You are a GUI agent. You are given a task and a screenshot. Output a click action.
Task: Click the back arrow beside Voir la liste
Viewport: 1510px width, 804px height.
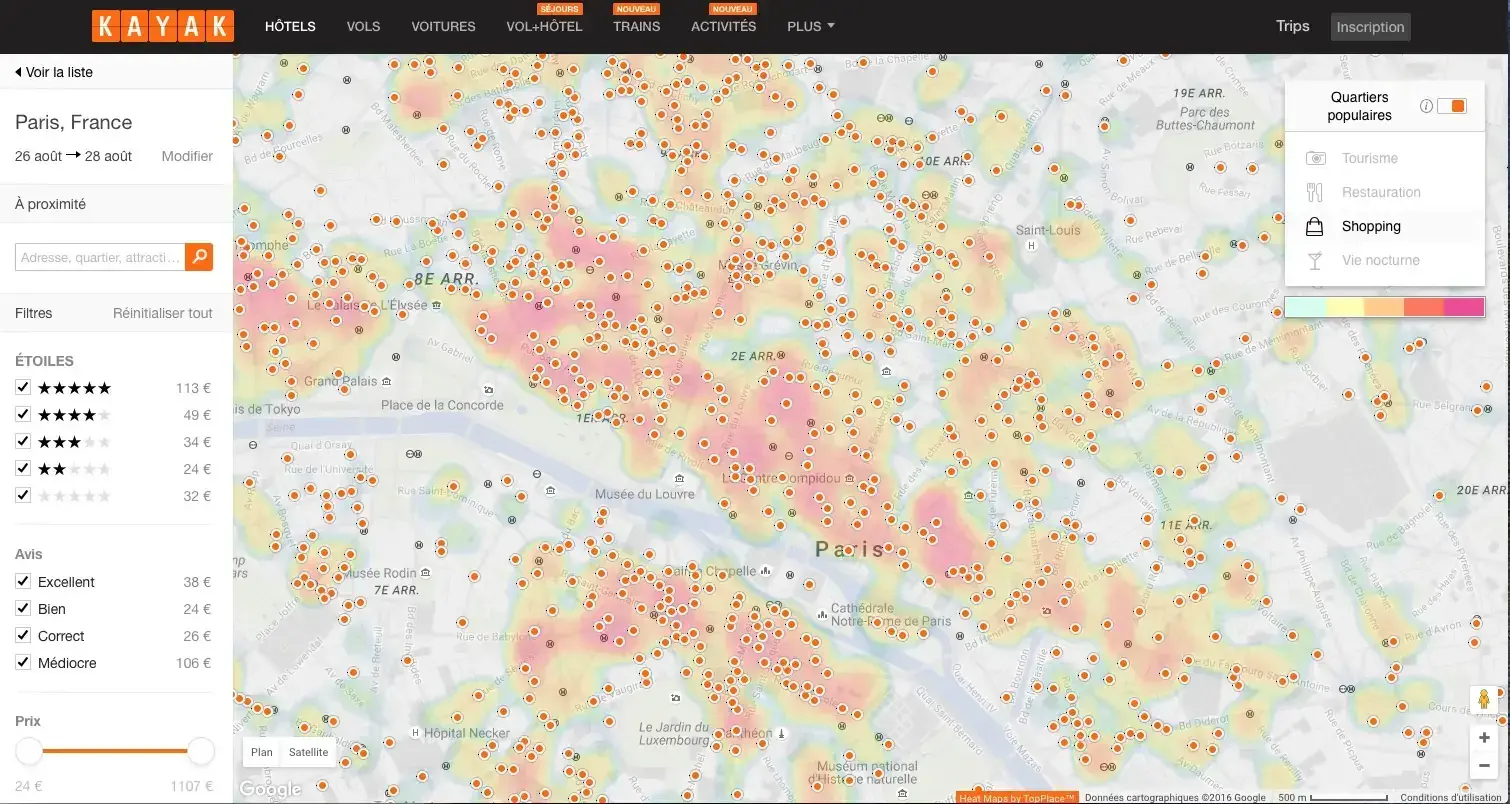18,72
